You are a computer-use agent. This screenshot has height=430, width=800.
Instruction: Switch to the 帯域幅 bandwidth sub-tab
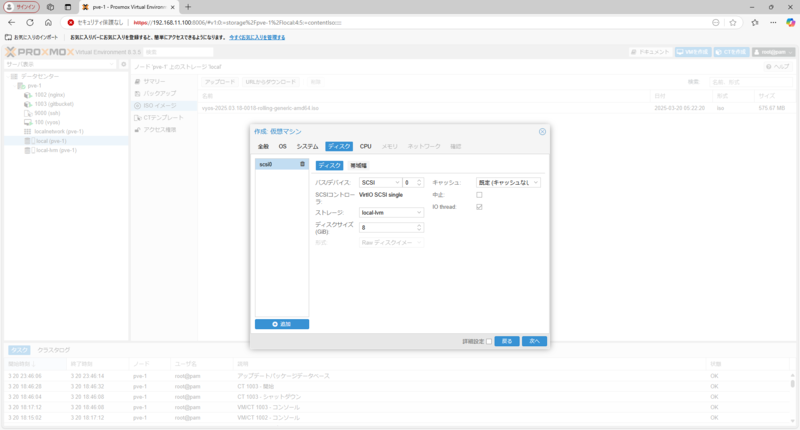[358, 165]
